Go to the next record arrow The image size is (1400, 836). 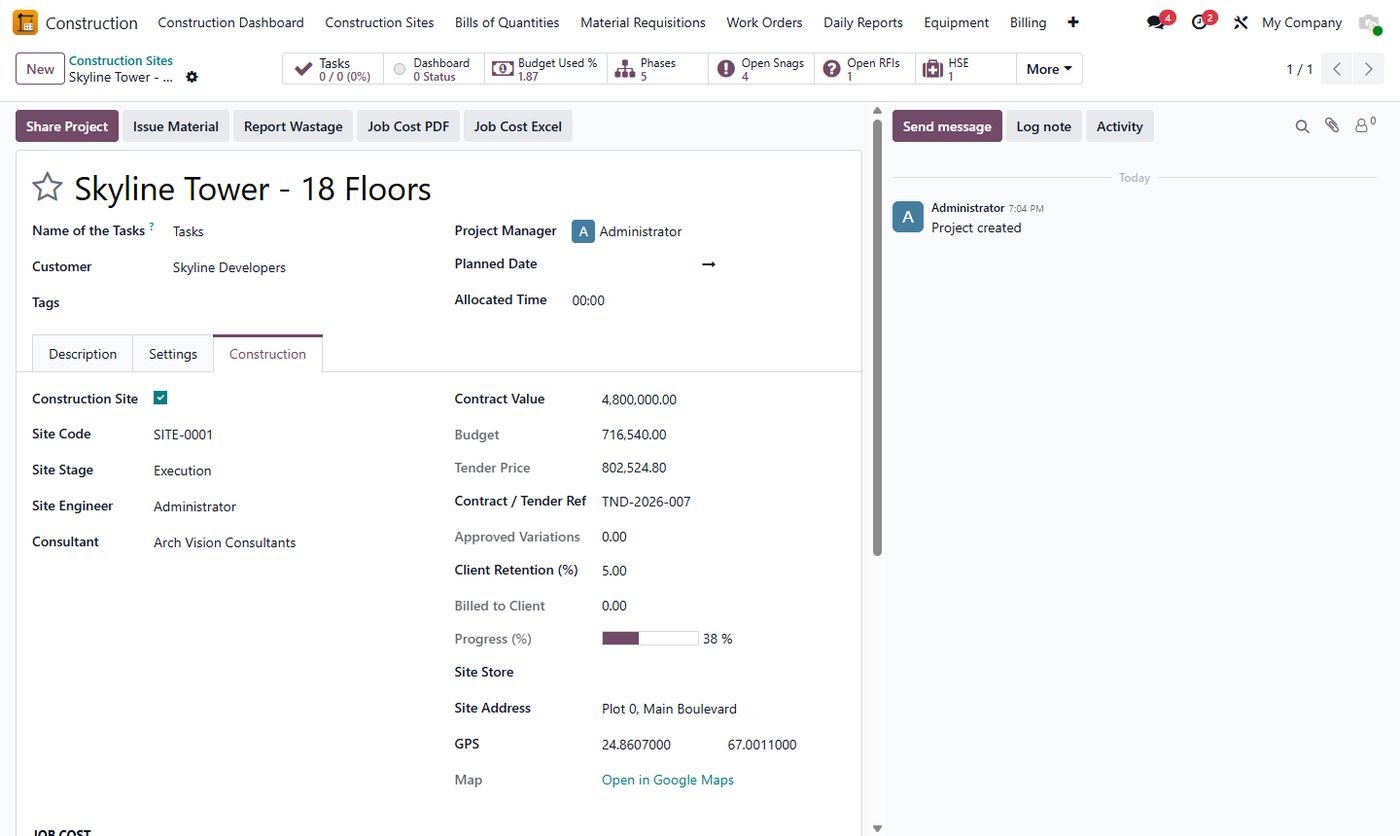pyautogui.click(x=1369, y=69)
